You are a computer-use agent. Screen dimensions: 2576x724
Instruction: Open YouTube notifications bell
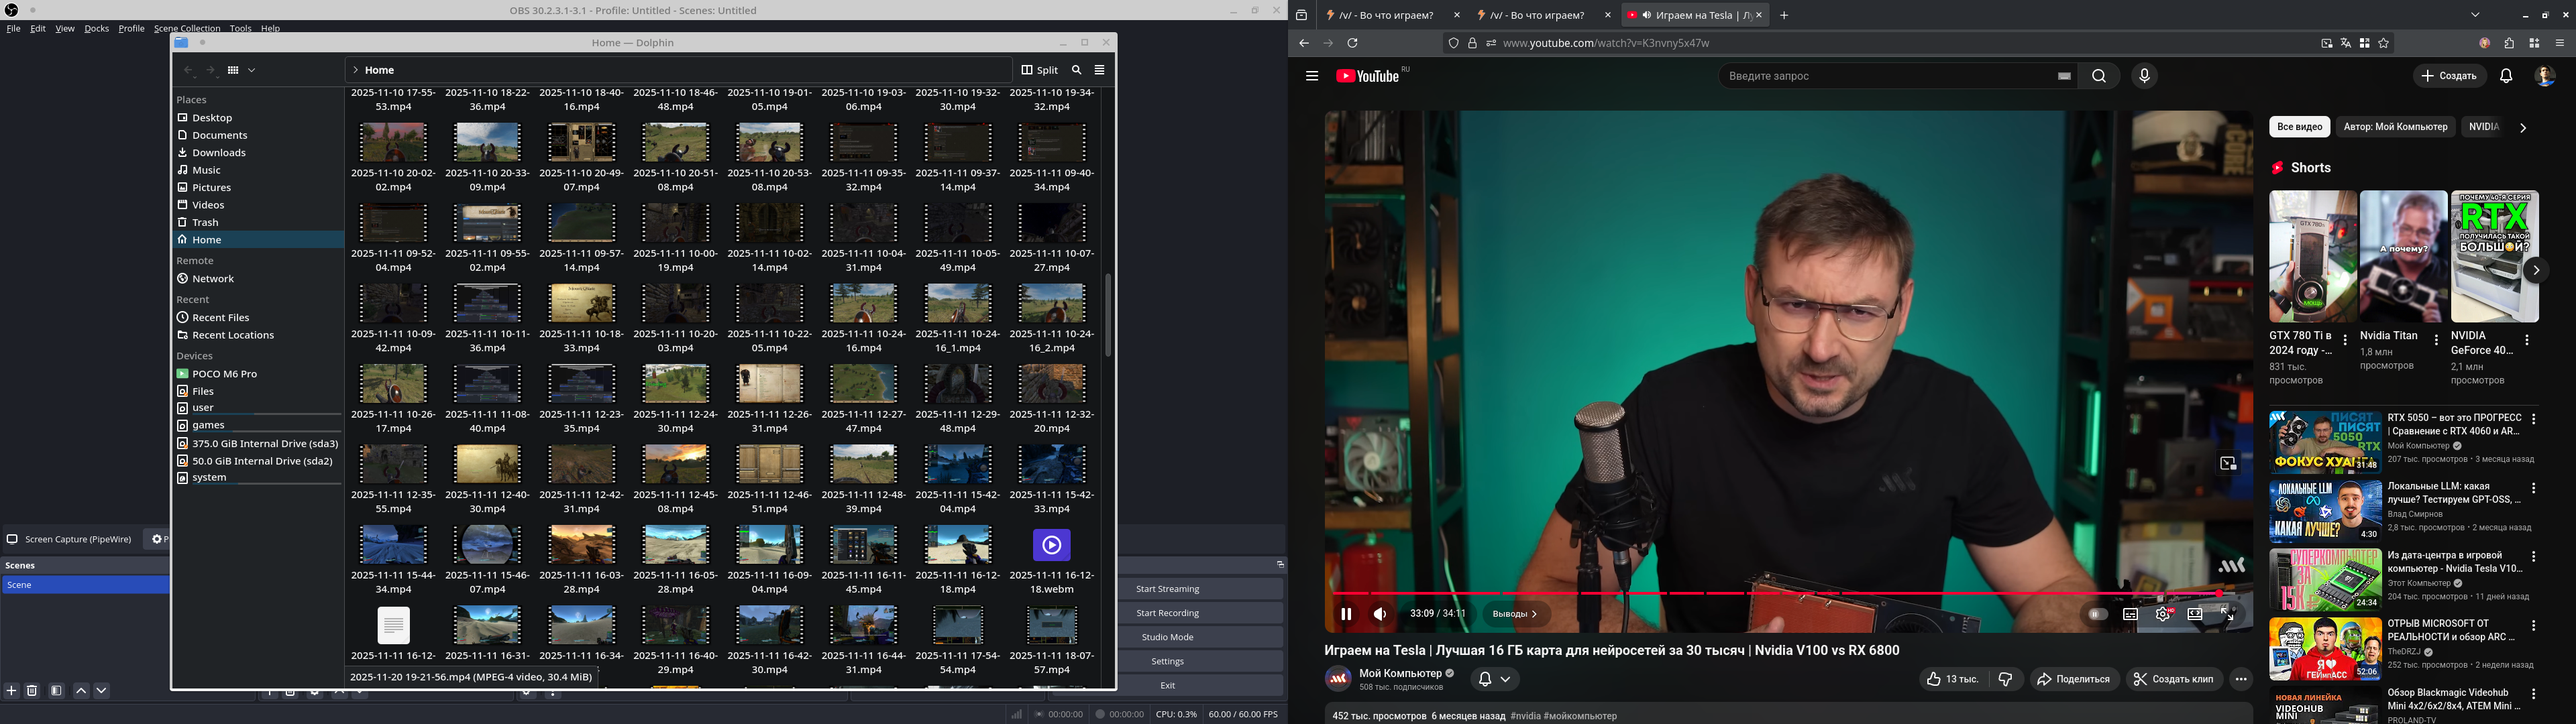click(2506, 76)
